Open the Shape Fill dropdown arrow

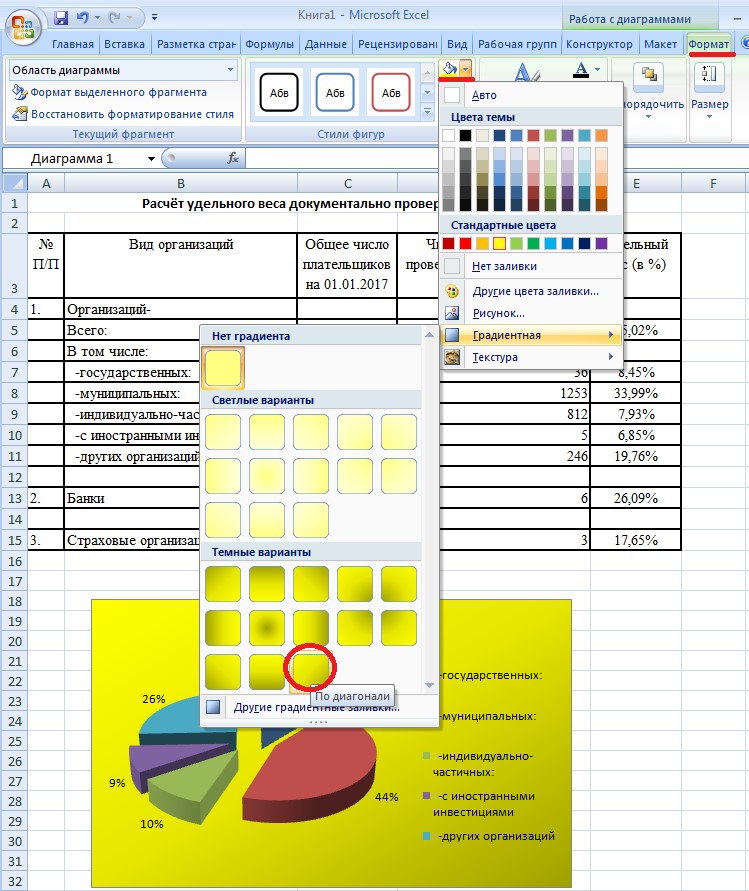(x=466, y=69)
